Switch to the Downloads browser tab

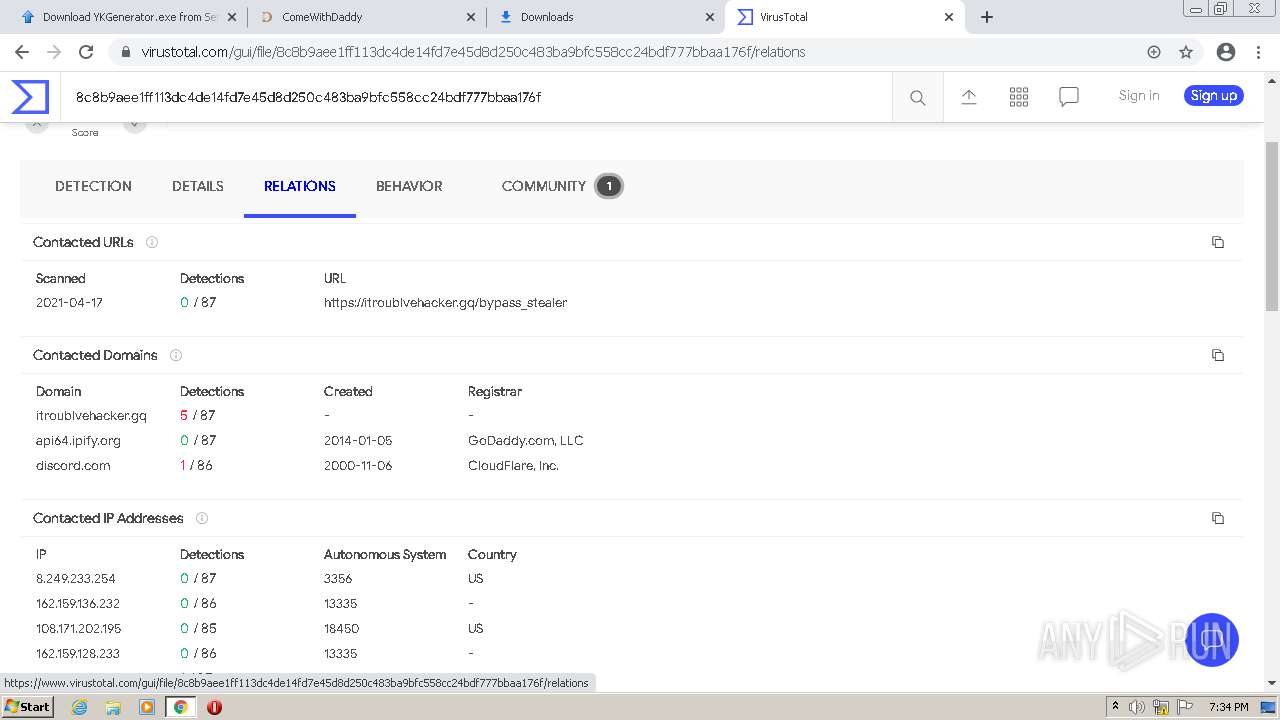tap(605, 17)
